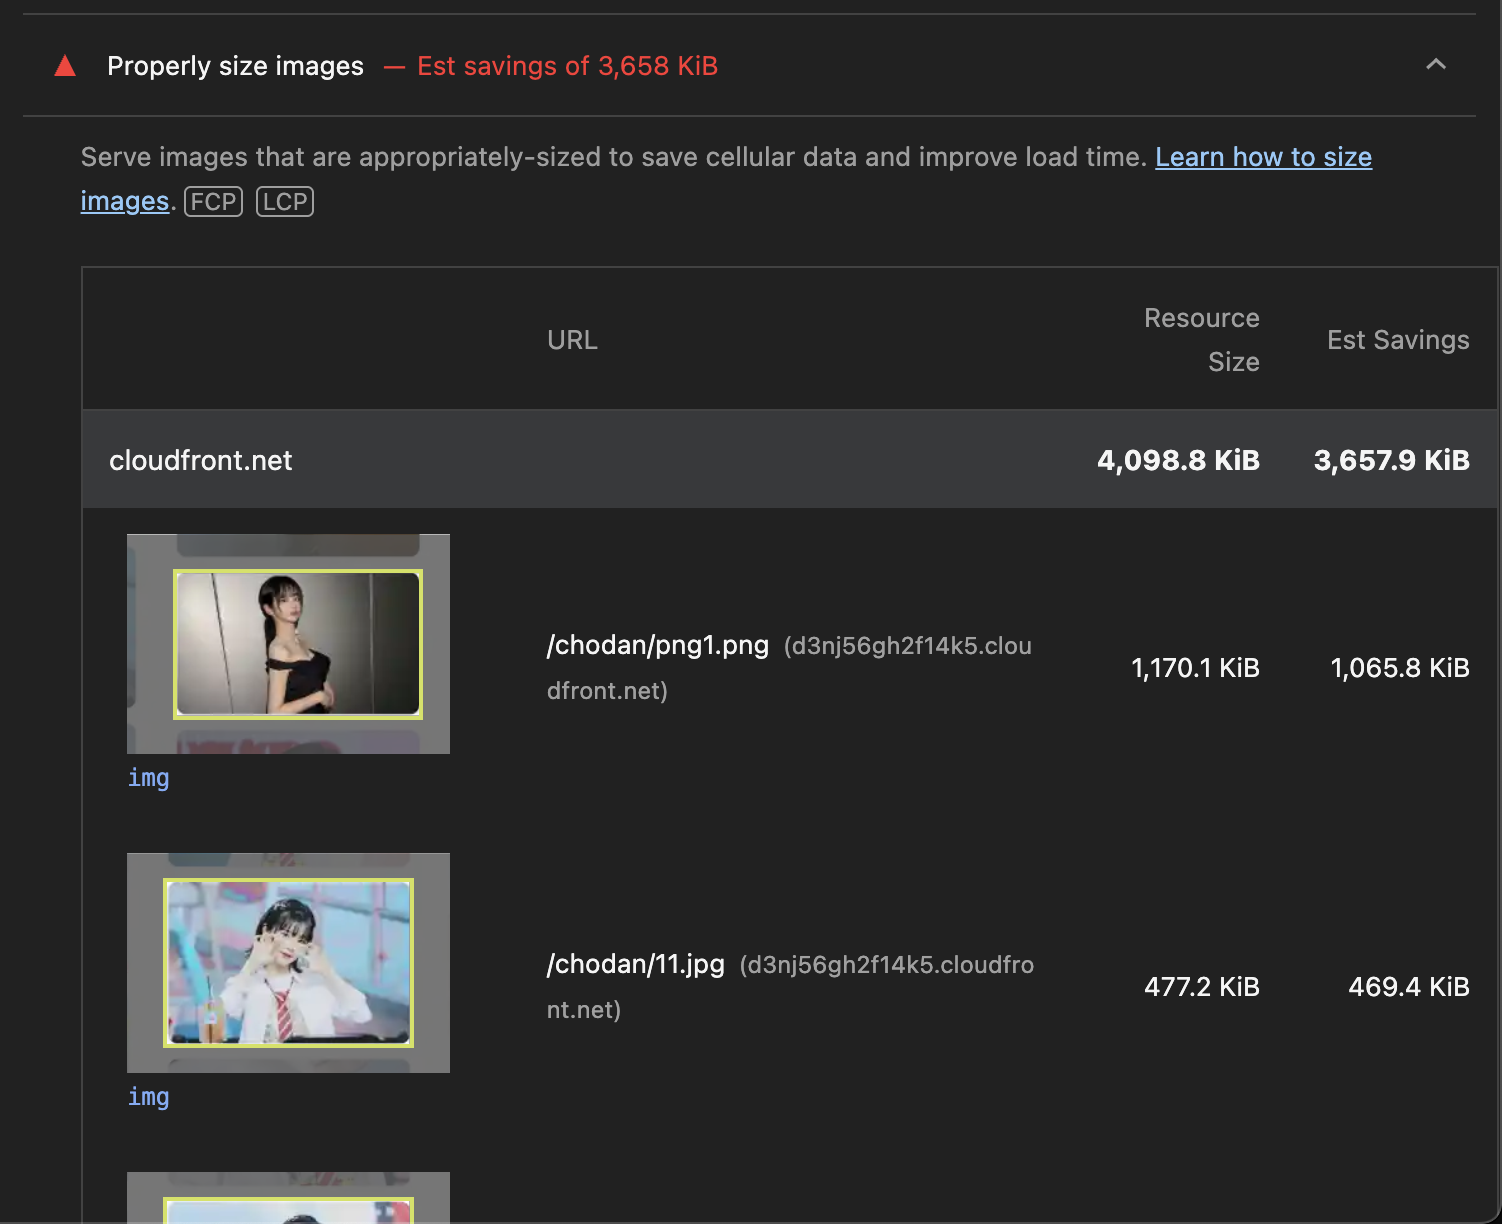Select the cloudfront.net group row

789,460
